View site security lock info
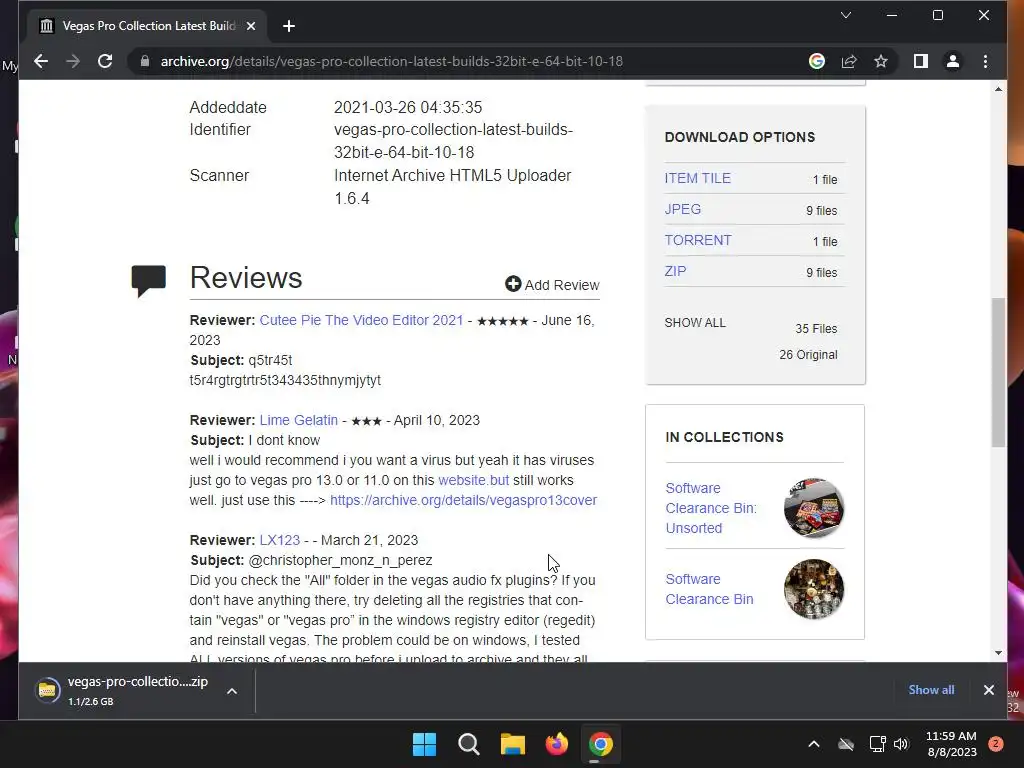 145,61
